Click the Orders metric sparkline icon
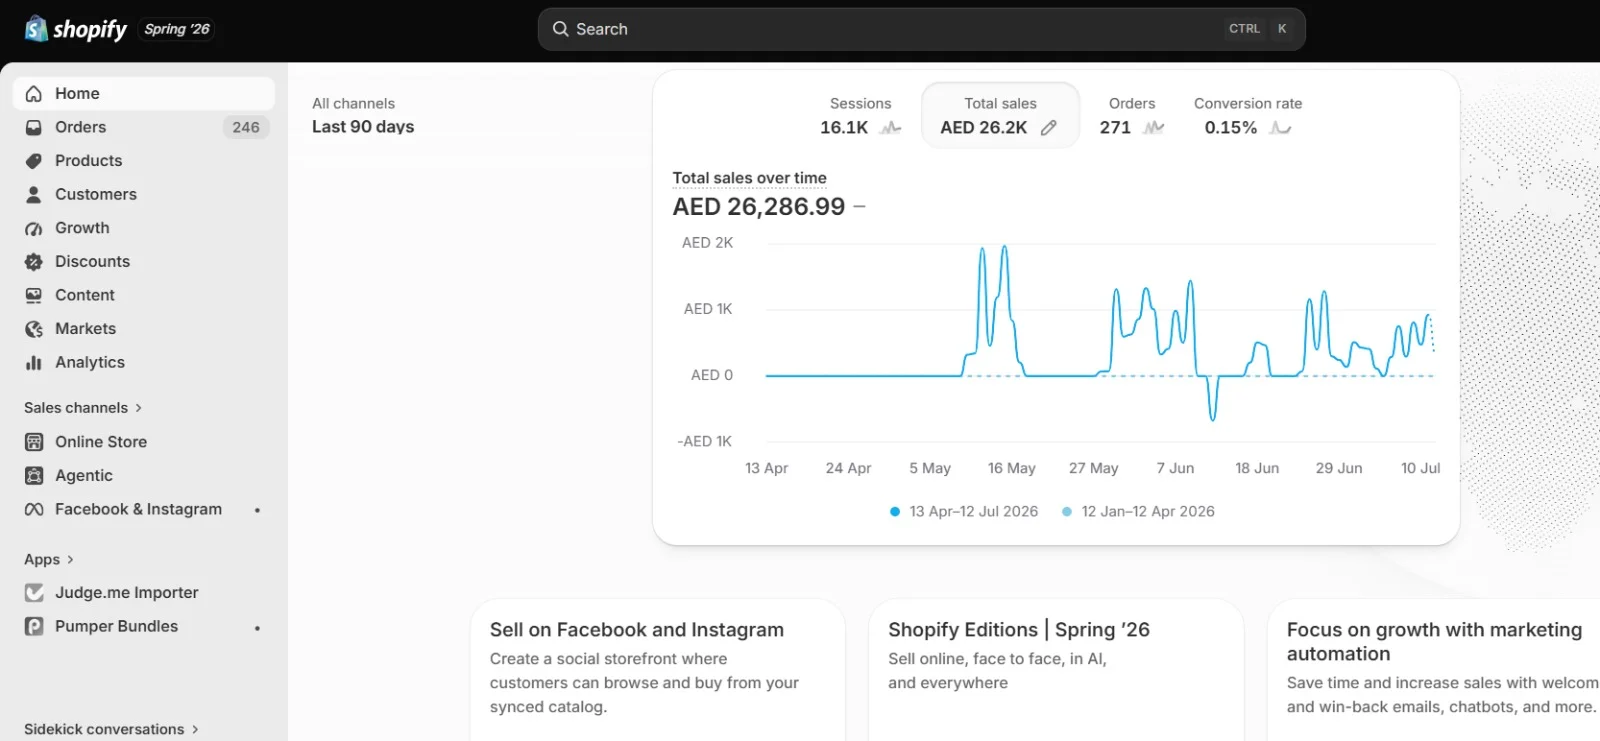Viewport: 1600px width, 741px height. 1154,128
